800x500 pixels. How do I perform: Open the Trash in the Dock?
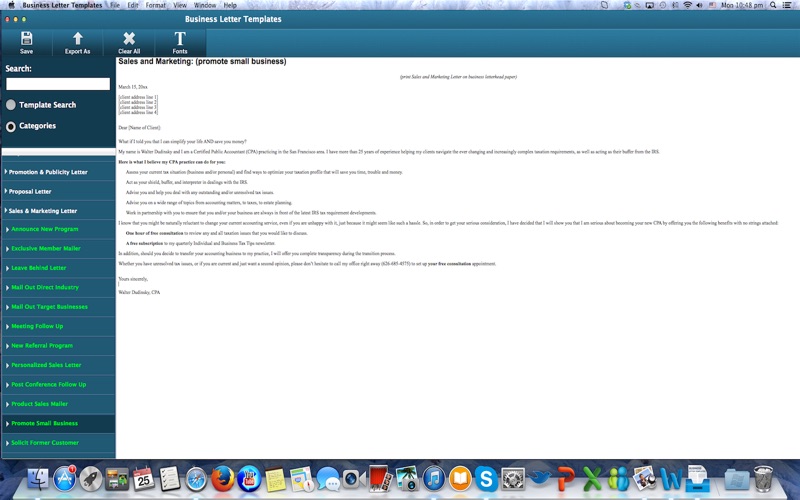(763, 479)
